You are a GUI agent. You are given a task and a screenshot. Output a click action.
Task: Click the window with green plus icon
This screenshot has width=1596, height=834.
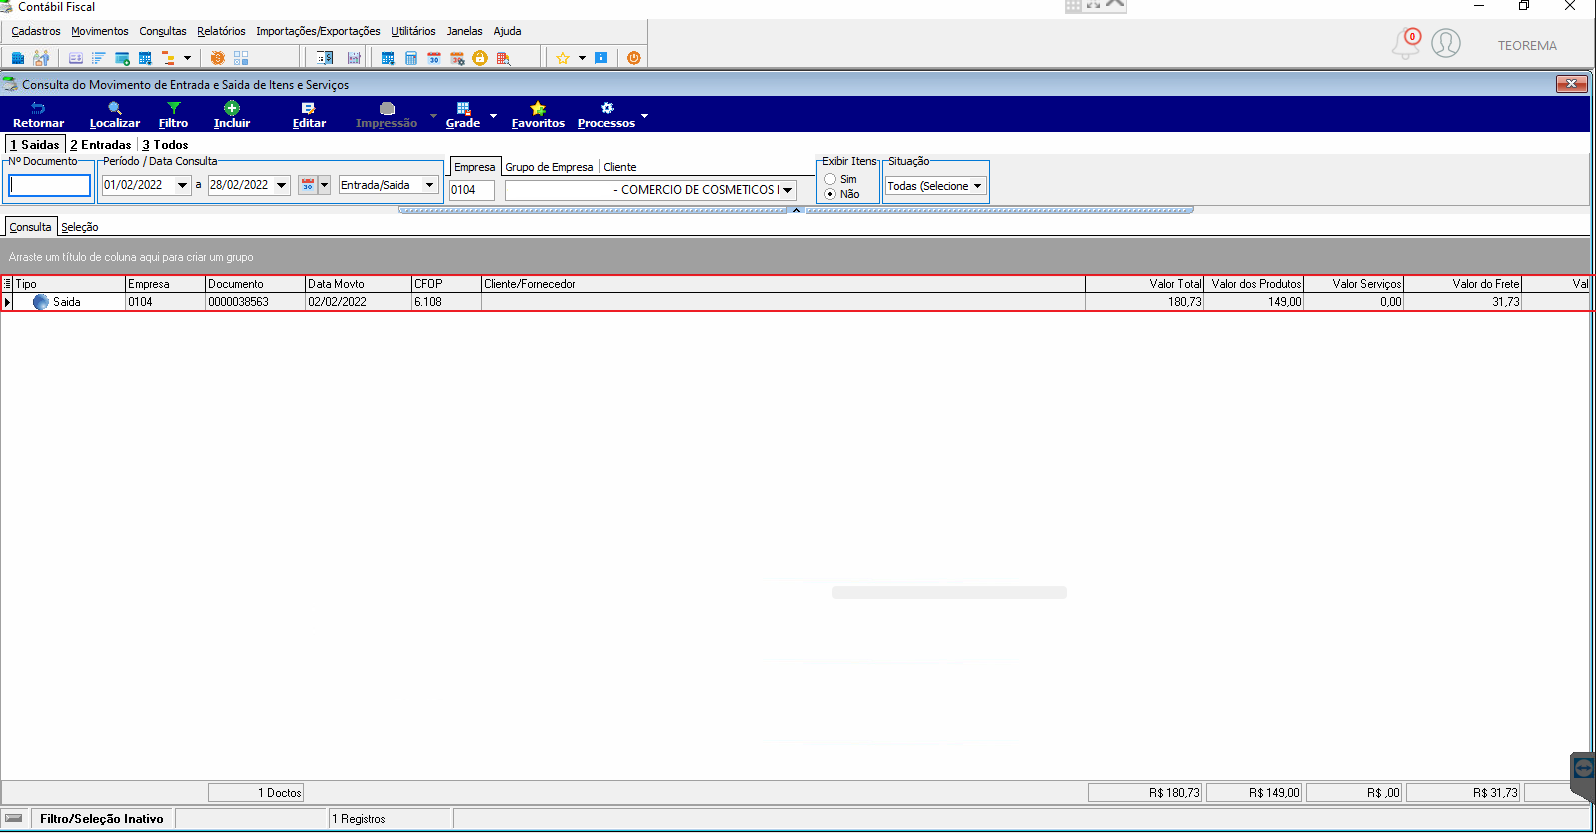122,58
